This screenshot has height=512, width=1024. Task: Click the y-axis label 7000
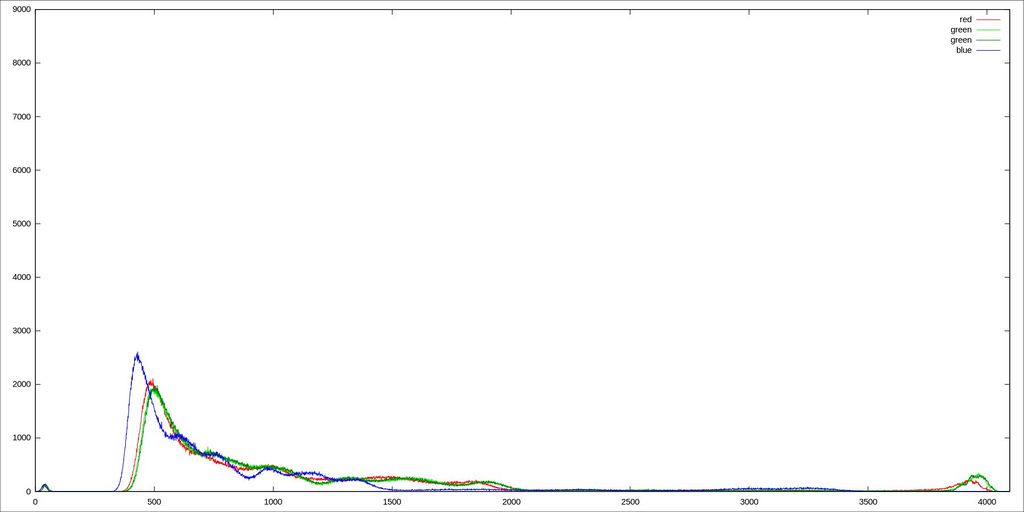click(22, 117)
